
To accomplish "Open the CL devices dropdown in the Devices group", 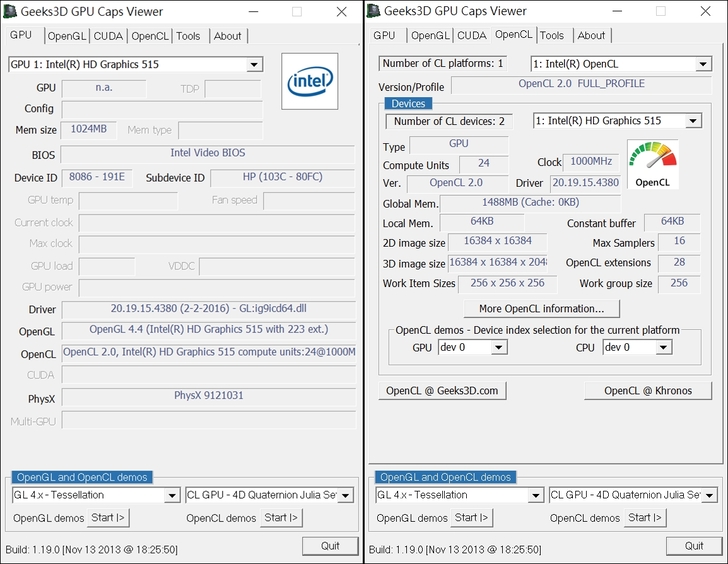I will click(x=617, y=121).
